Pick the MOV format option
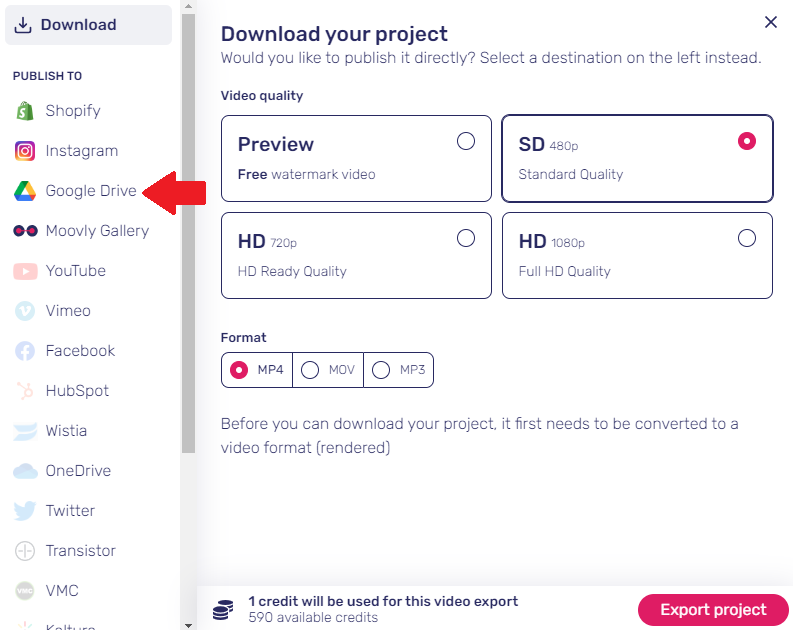The height and width of the screenshot is (630, 793). click(328, 370)
